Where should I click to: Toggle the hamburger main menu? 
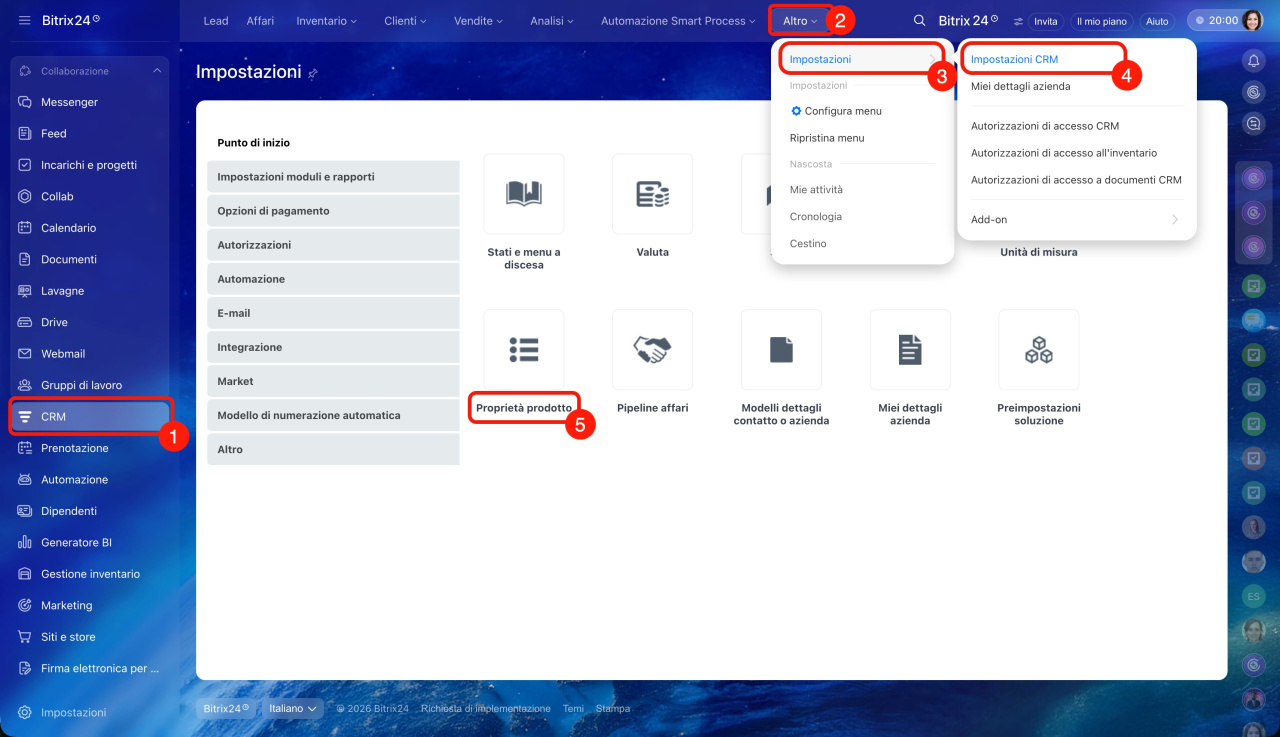click(x=24, y=21)
